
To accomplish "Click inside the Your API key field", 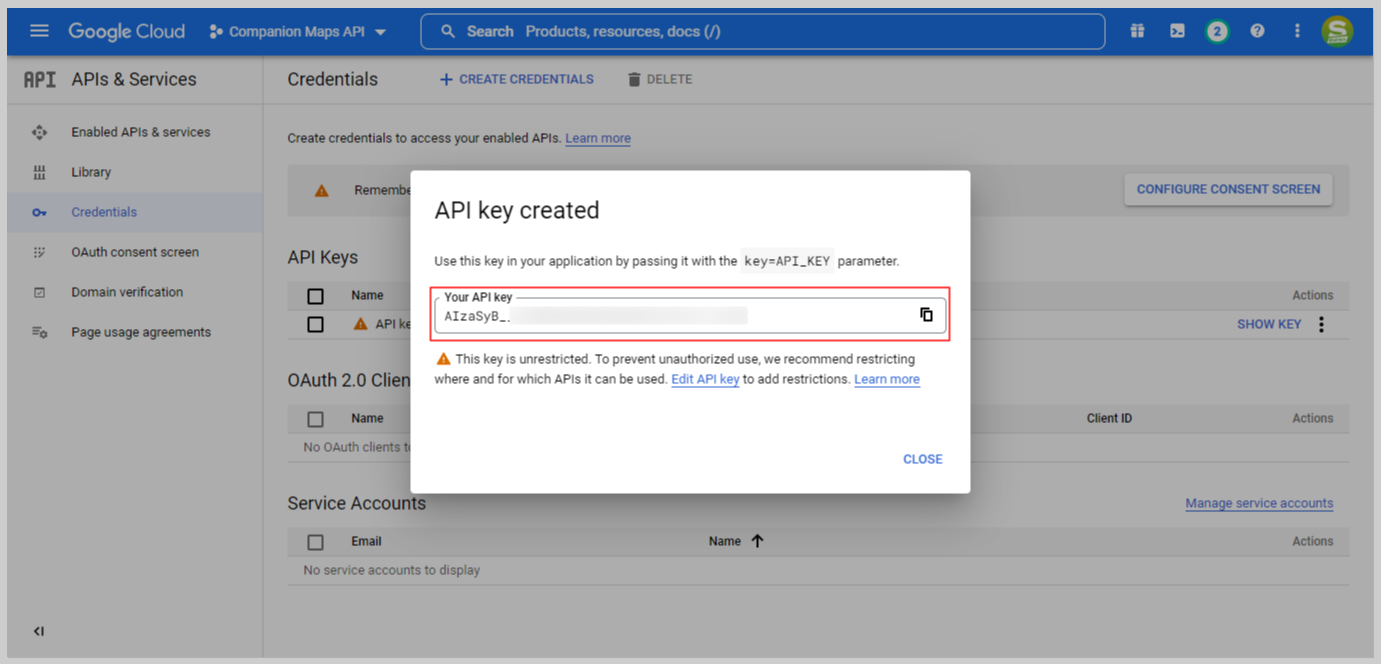I will click(x=690, y=315).
